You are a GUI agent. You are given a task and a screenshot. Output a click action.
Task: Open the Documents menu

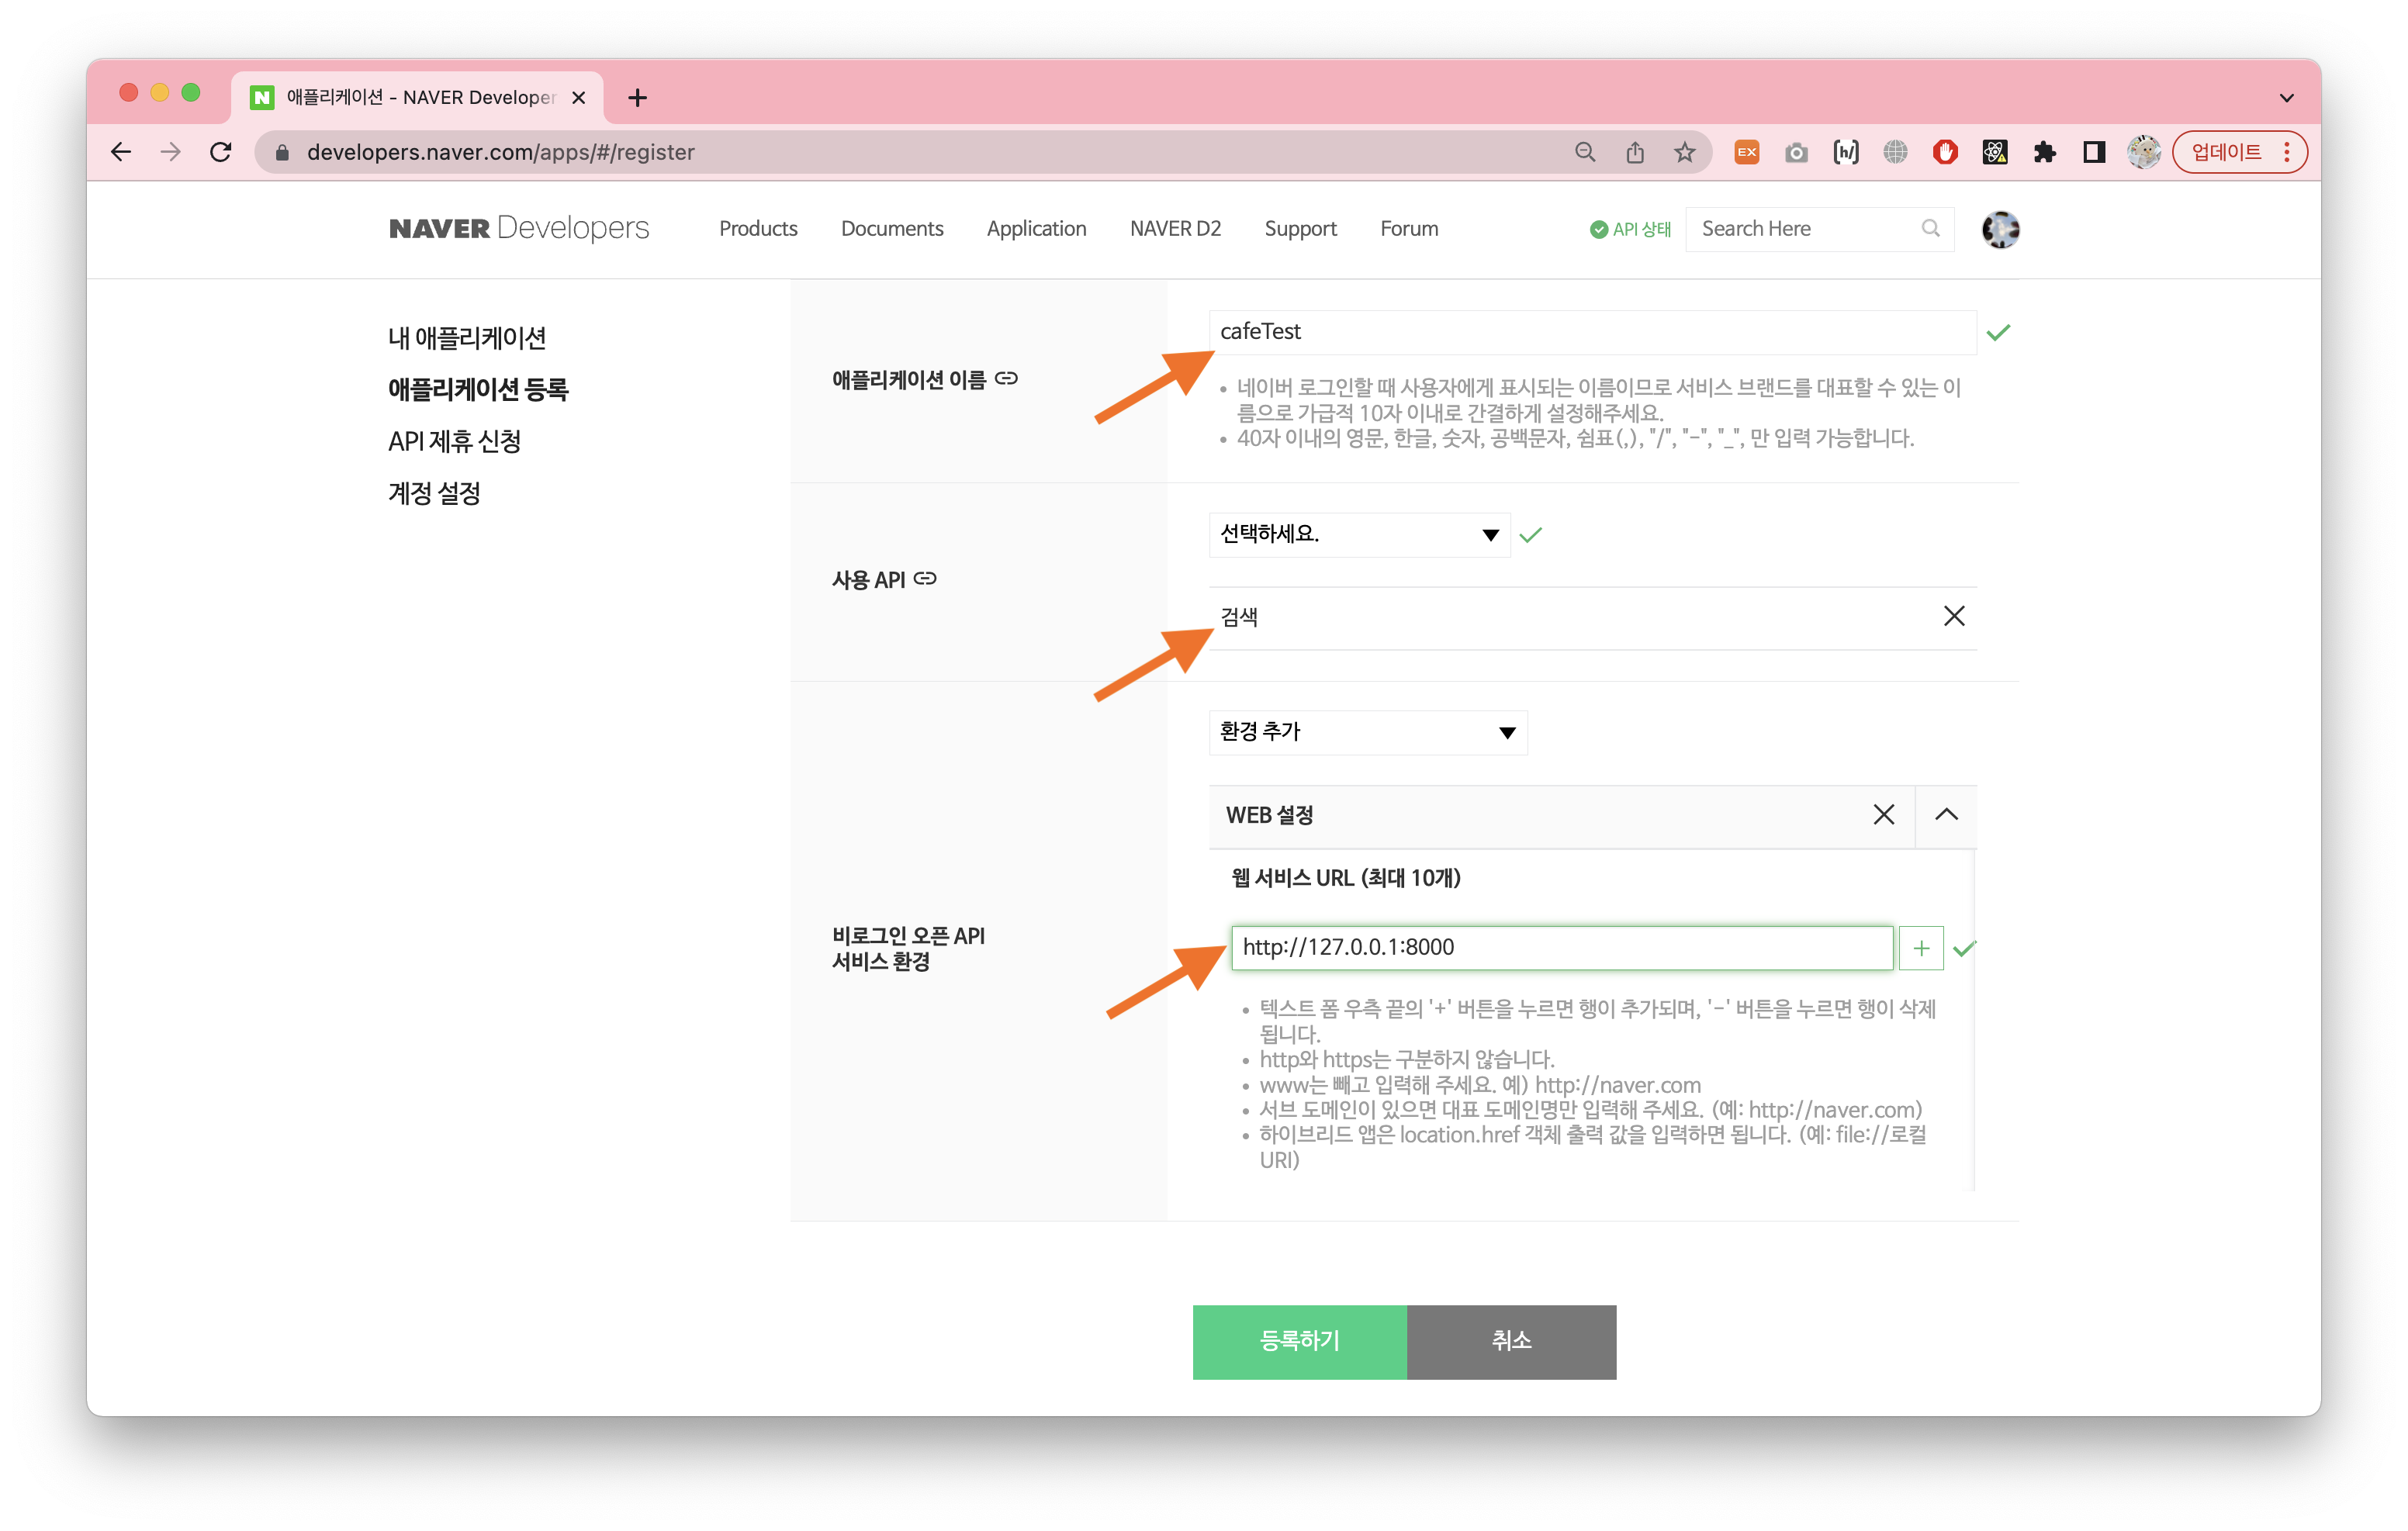click(891, 229)
